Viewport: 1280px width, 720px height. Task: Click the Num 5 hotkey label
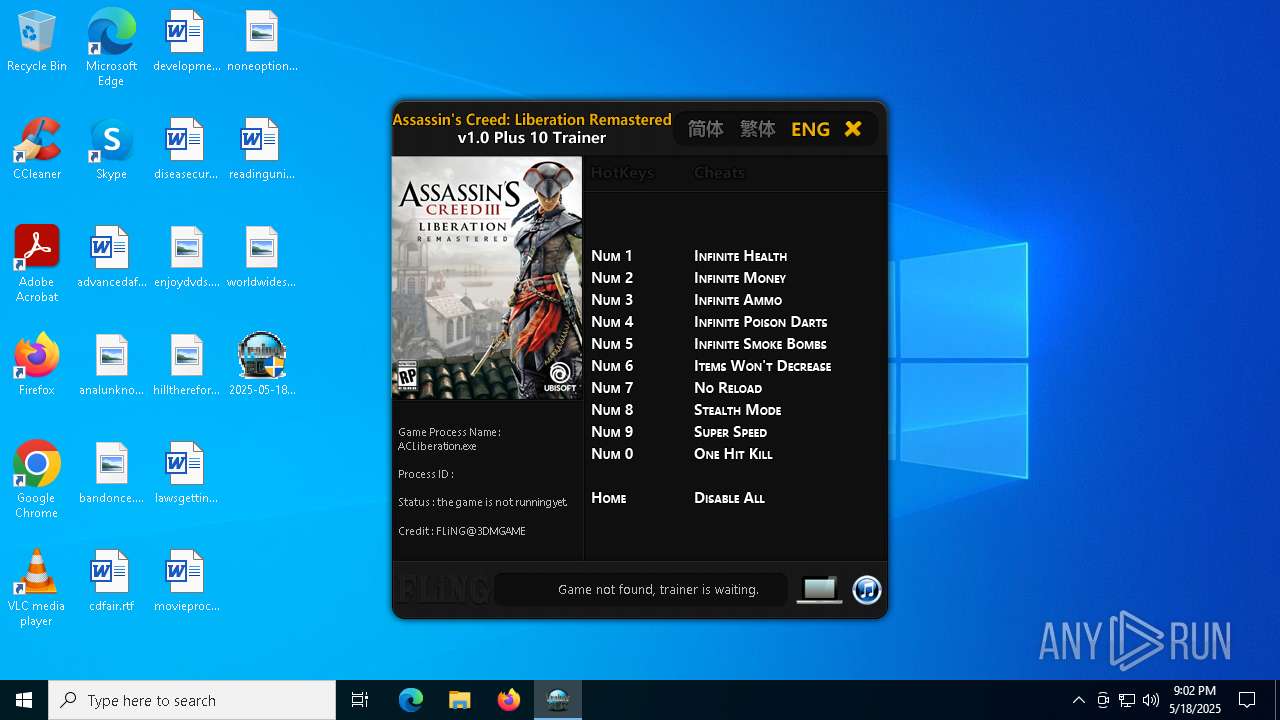(x=612, y=344)
